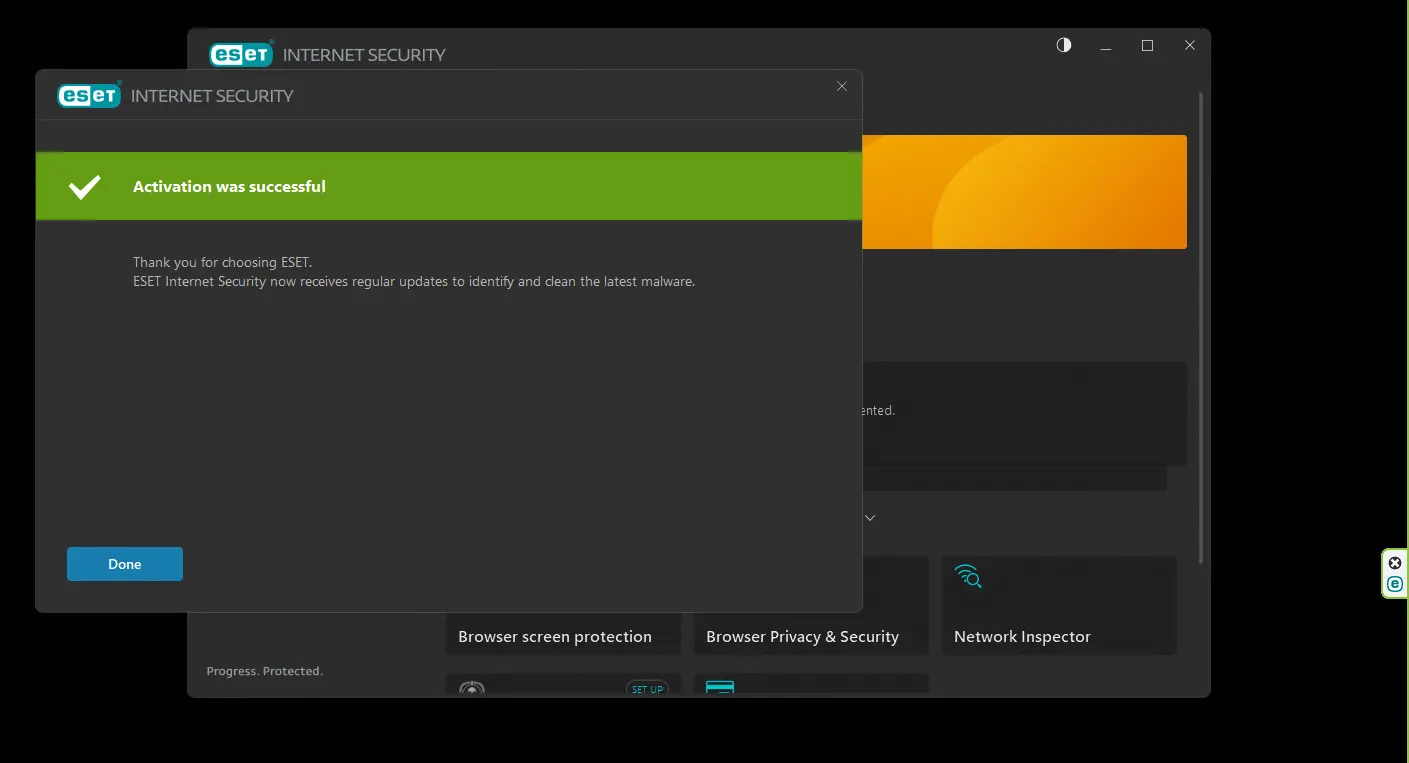The width and height of the screenshot is (1409, 763).
Task: Click black X icon on side widget
Action: (1395, 563)
